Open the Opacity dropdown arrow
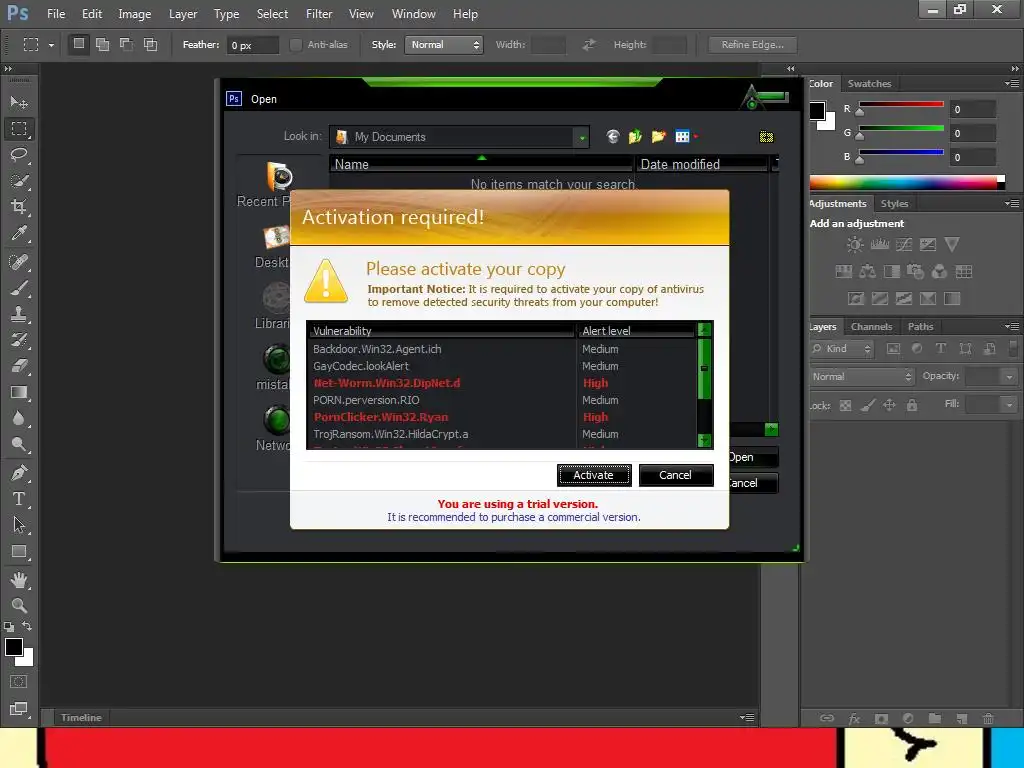The height and width of the screenshot is (768, 1024). pos(1010,377)
